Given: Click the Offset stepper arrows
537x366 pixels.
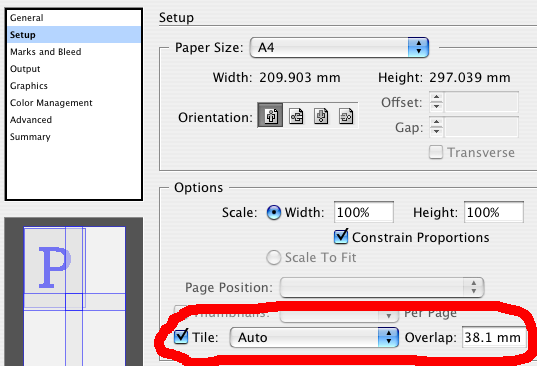Looking at the screenshot, I should point(436,102).
